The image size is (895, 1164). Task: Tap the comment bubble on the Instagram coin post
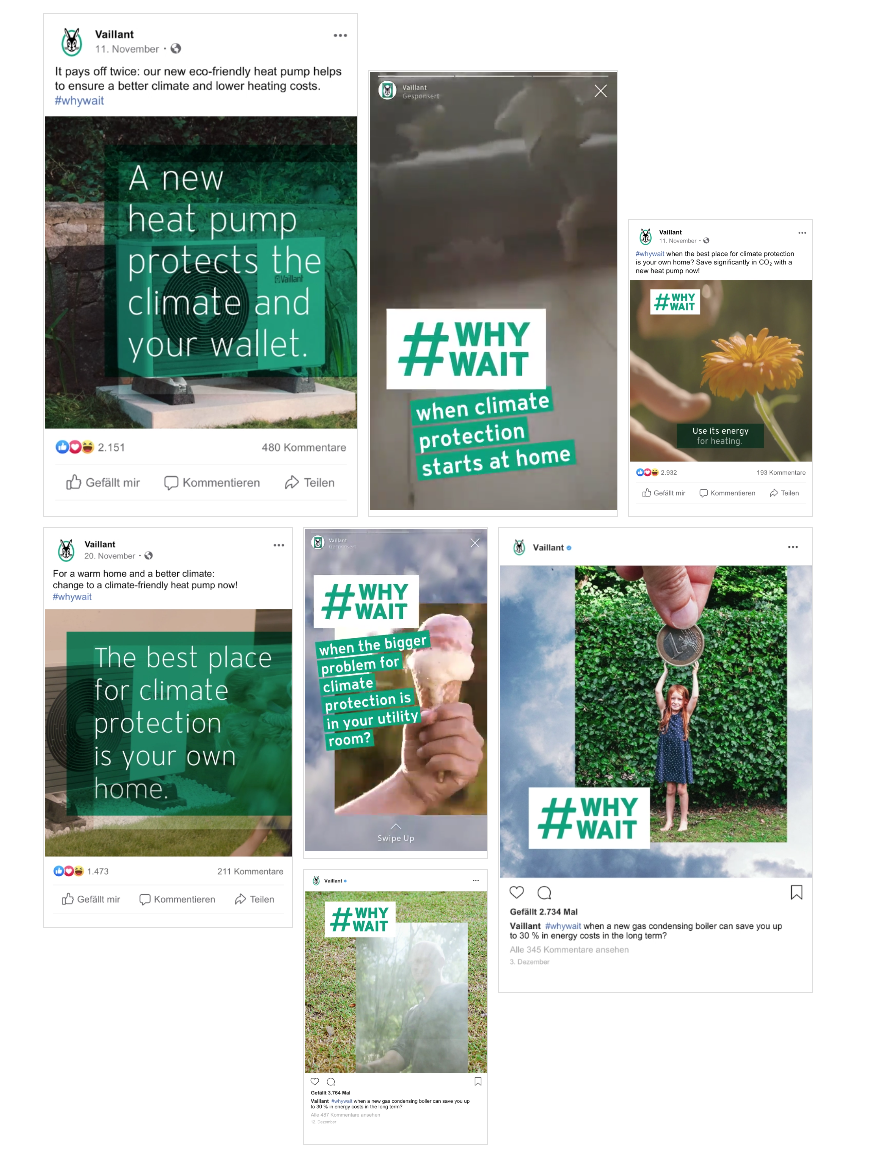click(545, 892)
